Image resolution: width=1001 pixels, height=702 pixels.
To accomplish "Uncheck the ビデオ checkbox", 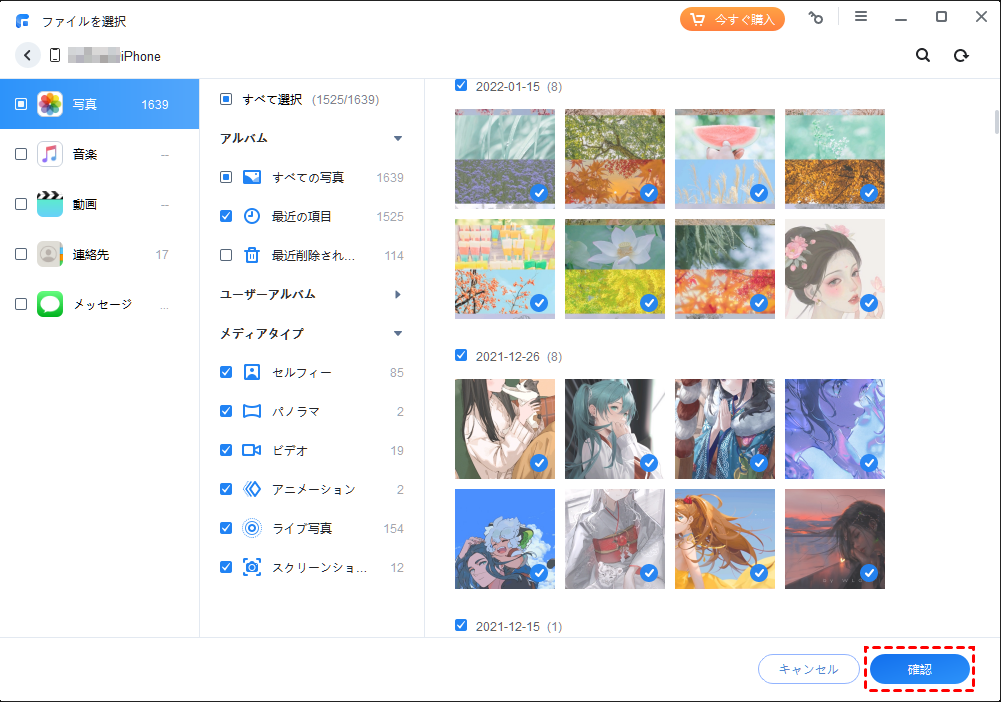I will (226, 450).
